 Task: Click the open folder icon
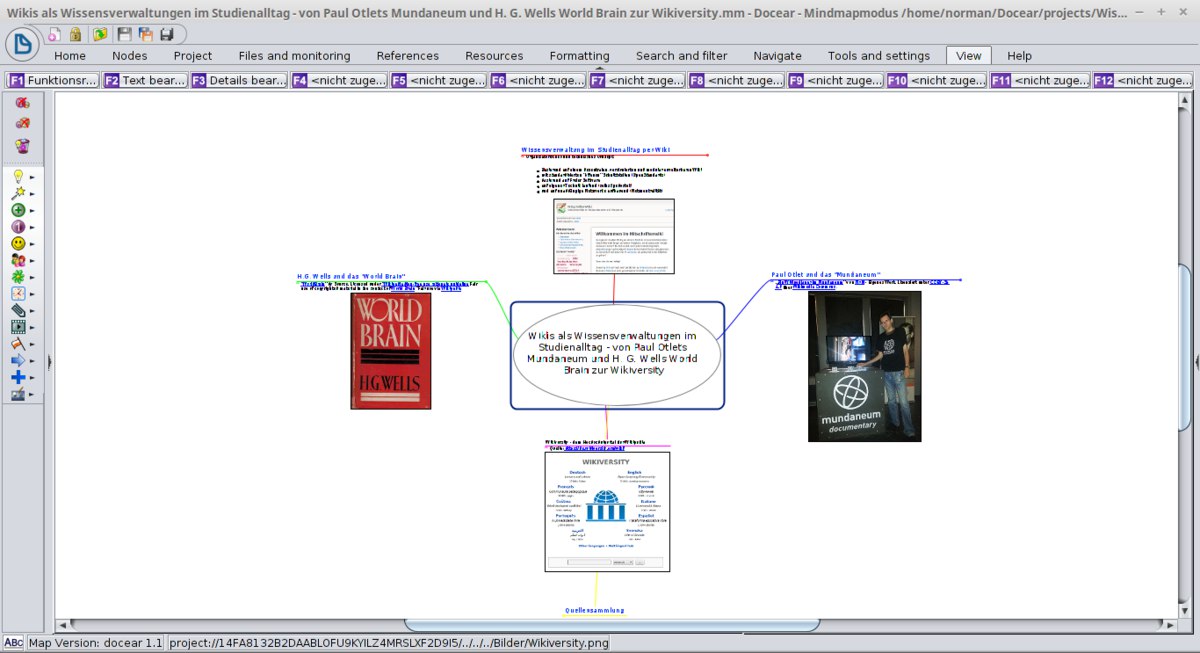(x=101, y=34)
